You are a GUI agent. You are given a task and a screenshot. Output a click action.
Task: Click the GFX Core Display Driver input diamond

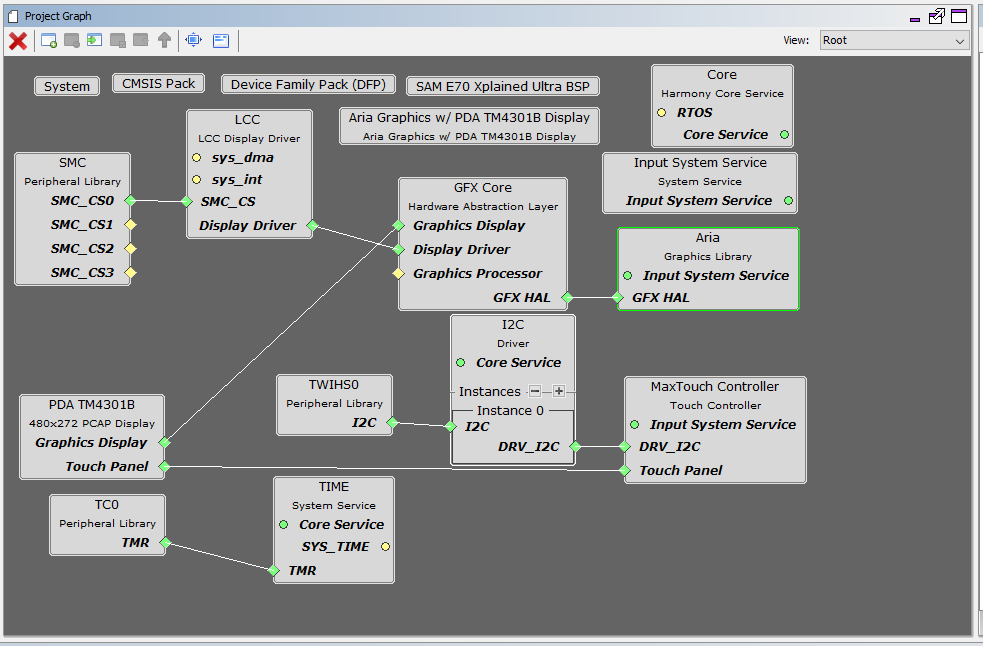tap(398, 250)
